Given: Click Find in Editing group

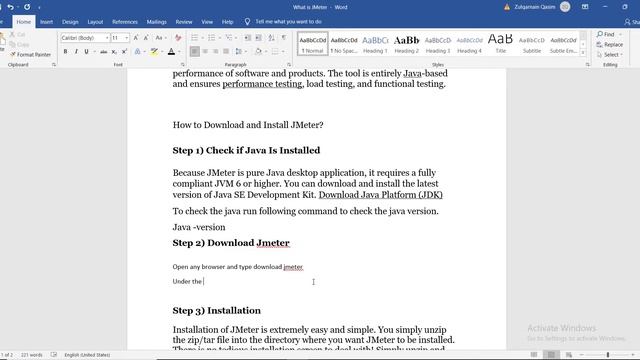Looking at the screenshot, I should [x=606, y=34].
